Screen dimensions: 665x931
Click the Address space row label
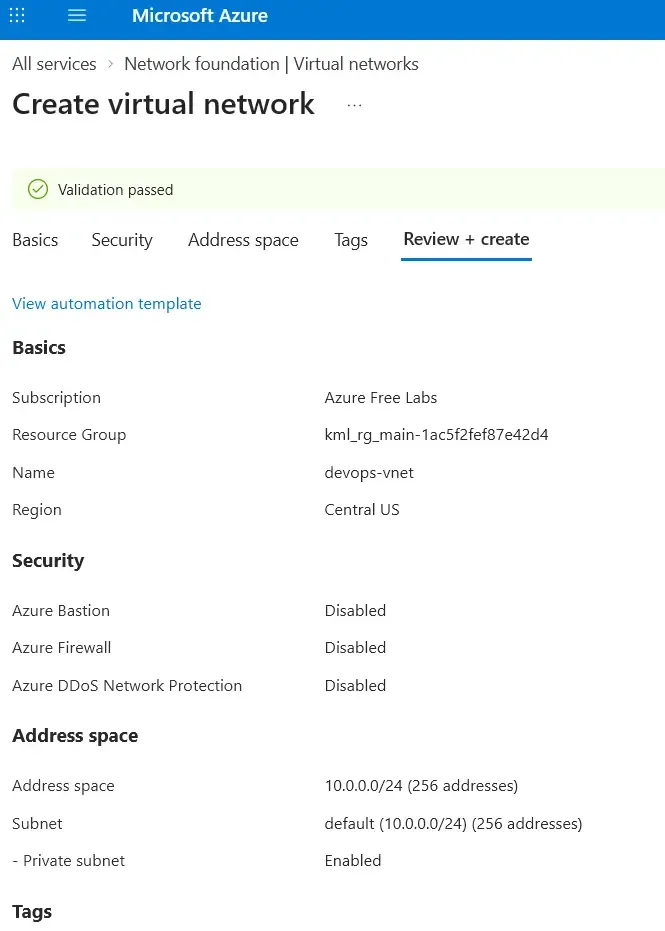(64, 786)
